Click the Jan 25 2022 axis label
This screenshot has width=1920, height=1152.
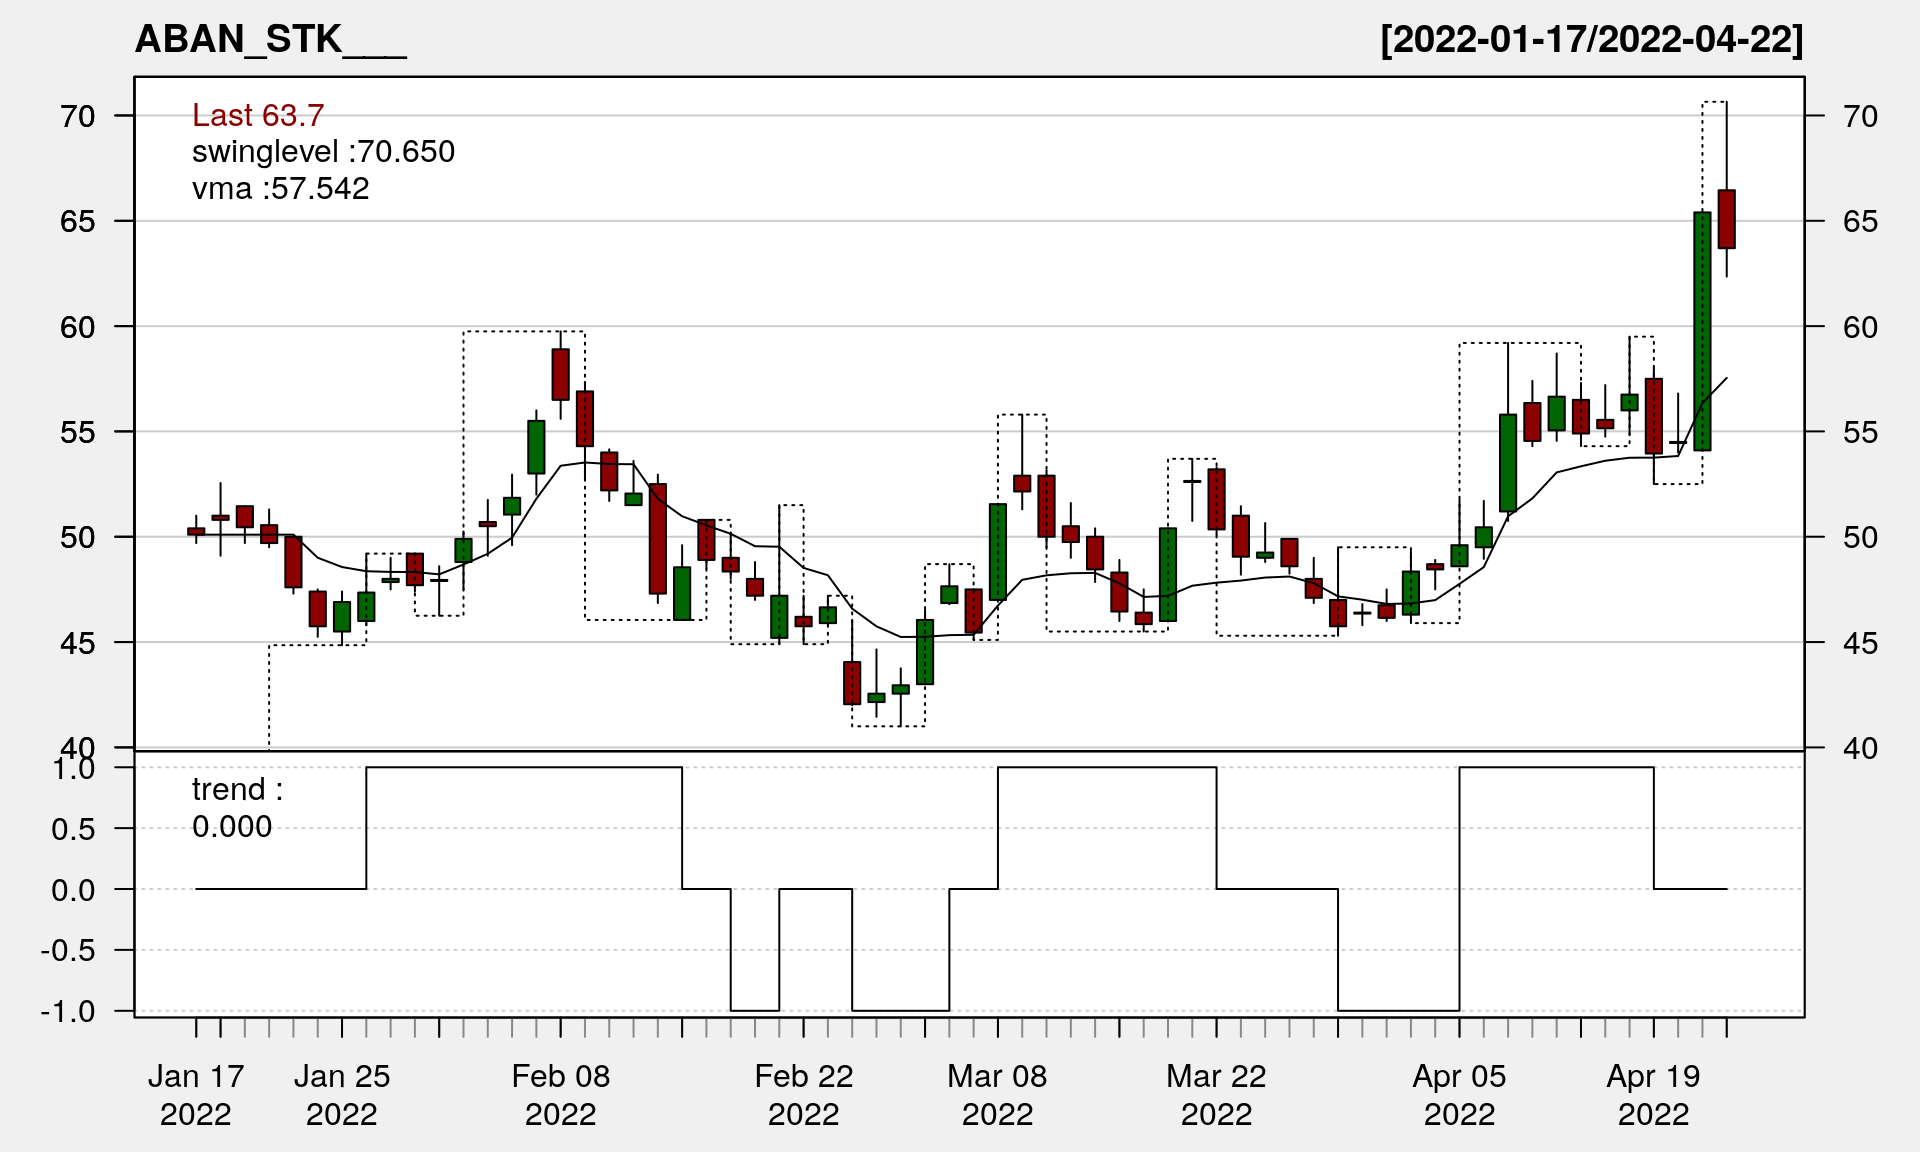(342, 1094)
